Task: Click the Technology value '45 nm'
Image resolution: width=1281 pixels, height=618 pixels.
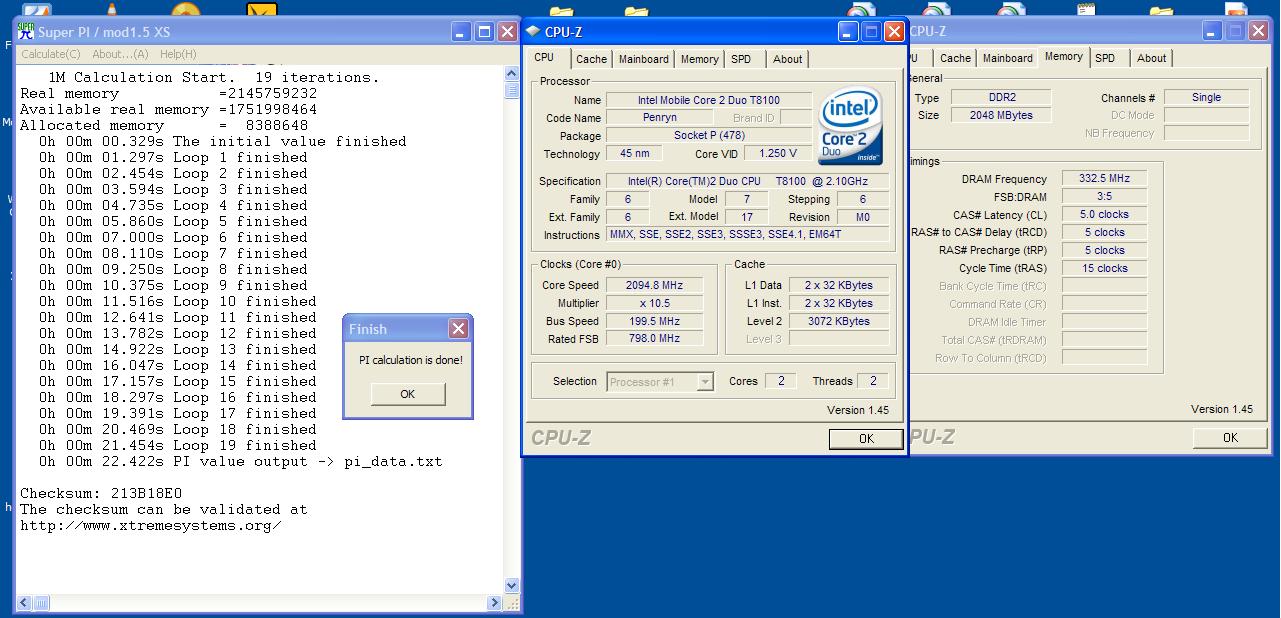Action: pos(634,154)
